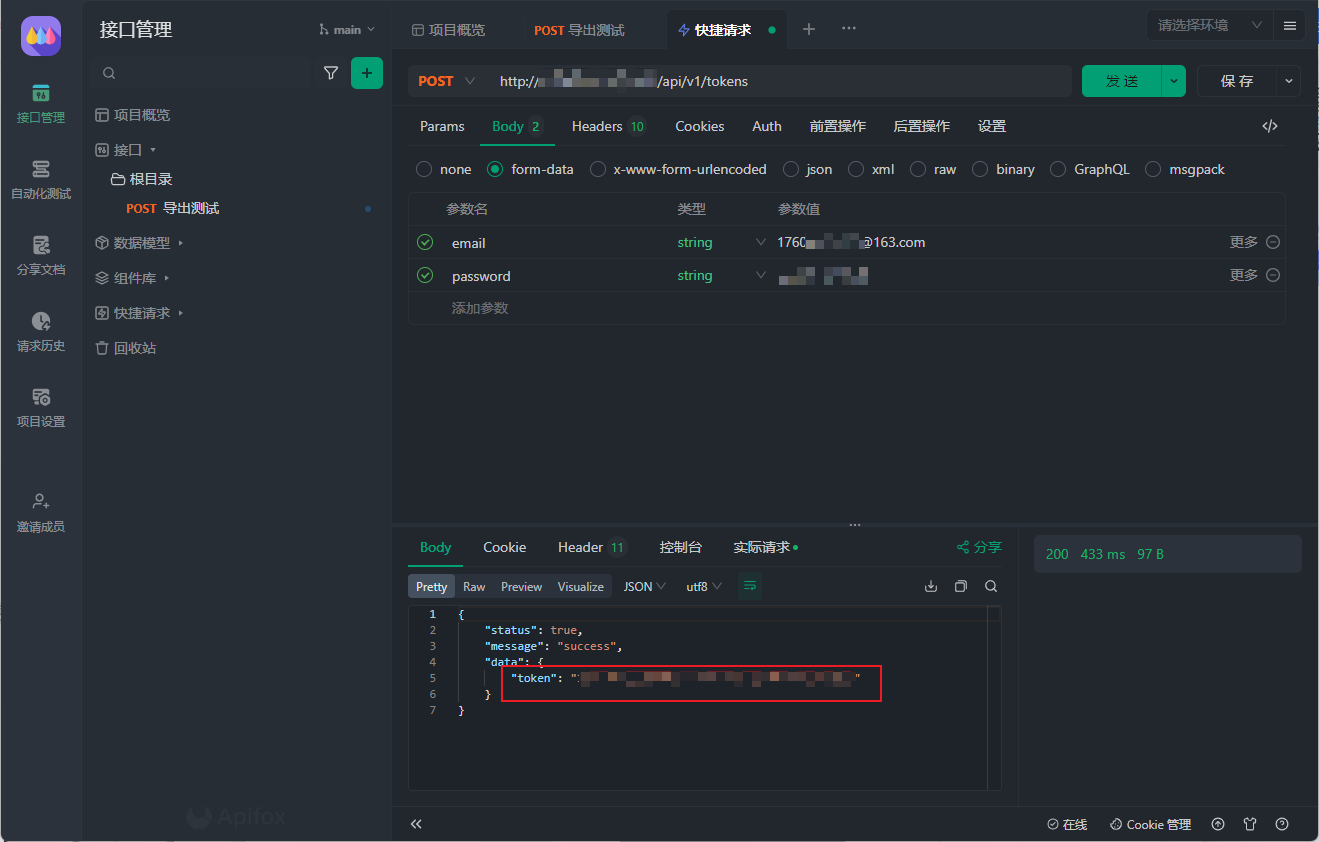Viewport: 1319px width, 842px height.
Task: Click 邀请成员 in the left sidebar
Action: (x=41, y=513)
